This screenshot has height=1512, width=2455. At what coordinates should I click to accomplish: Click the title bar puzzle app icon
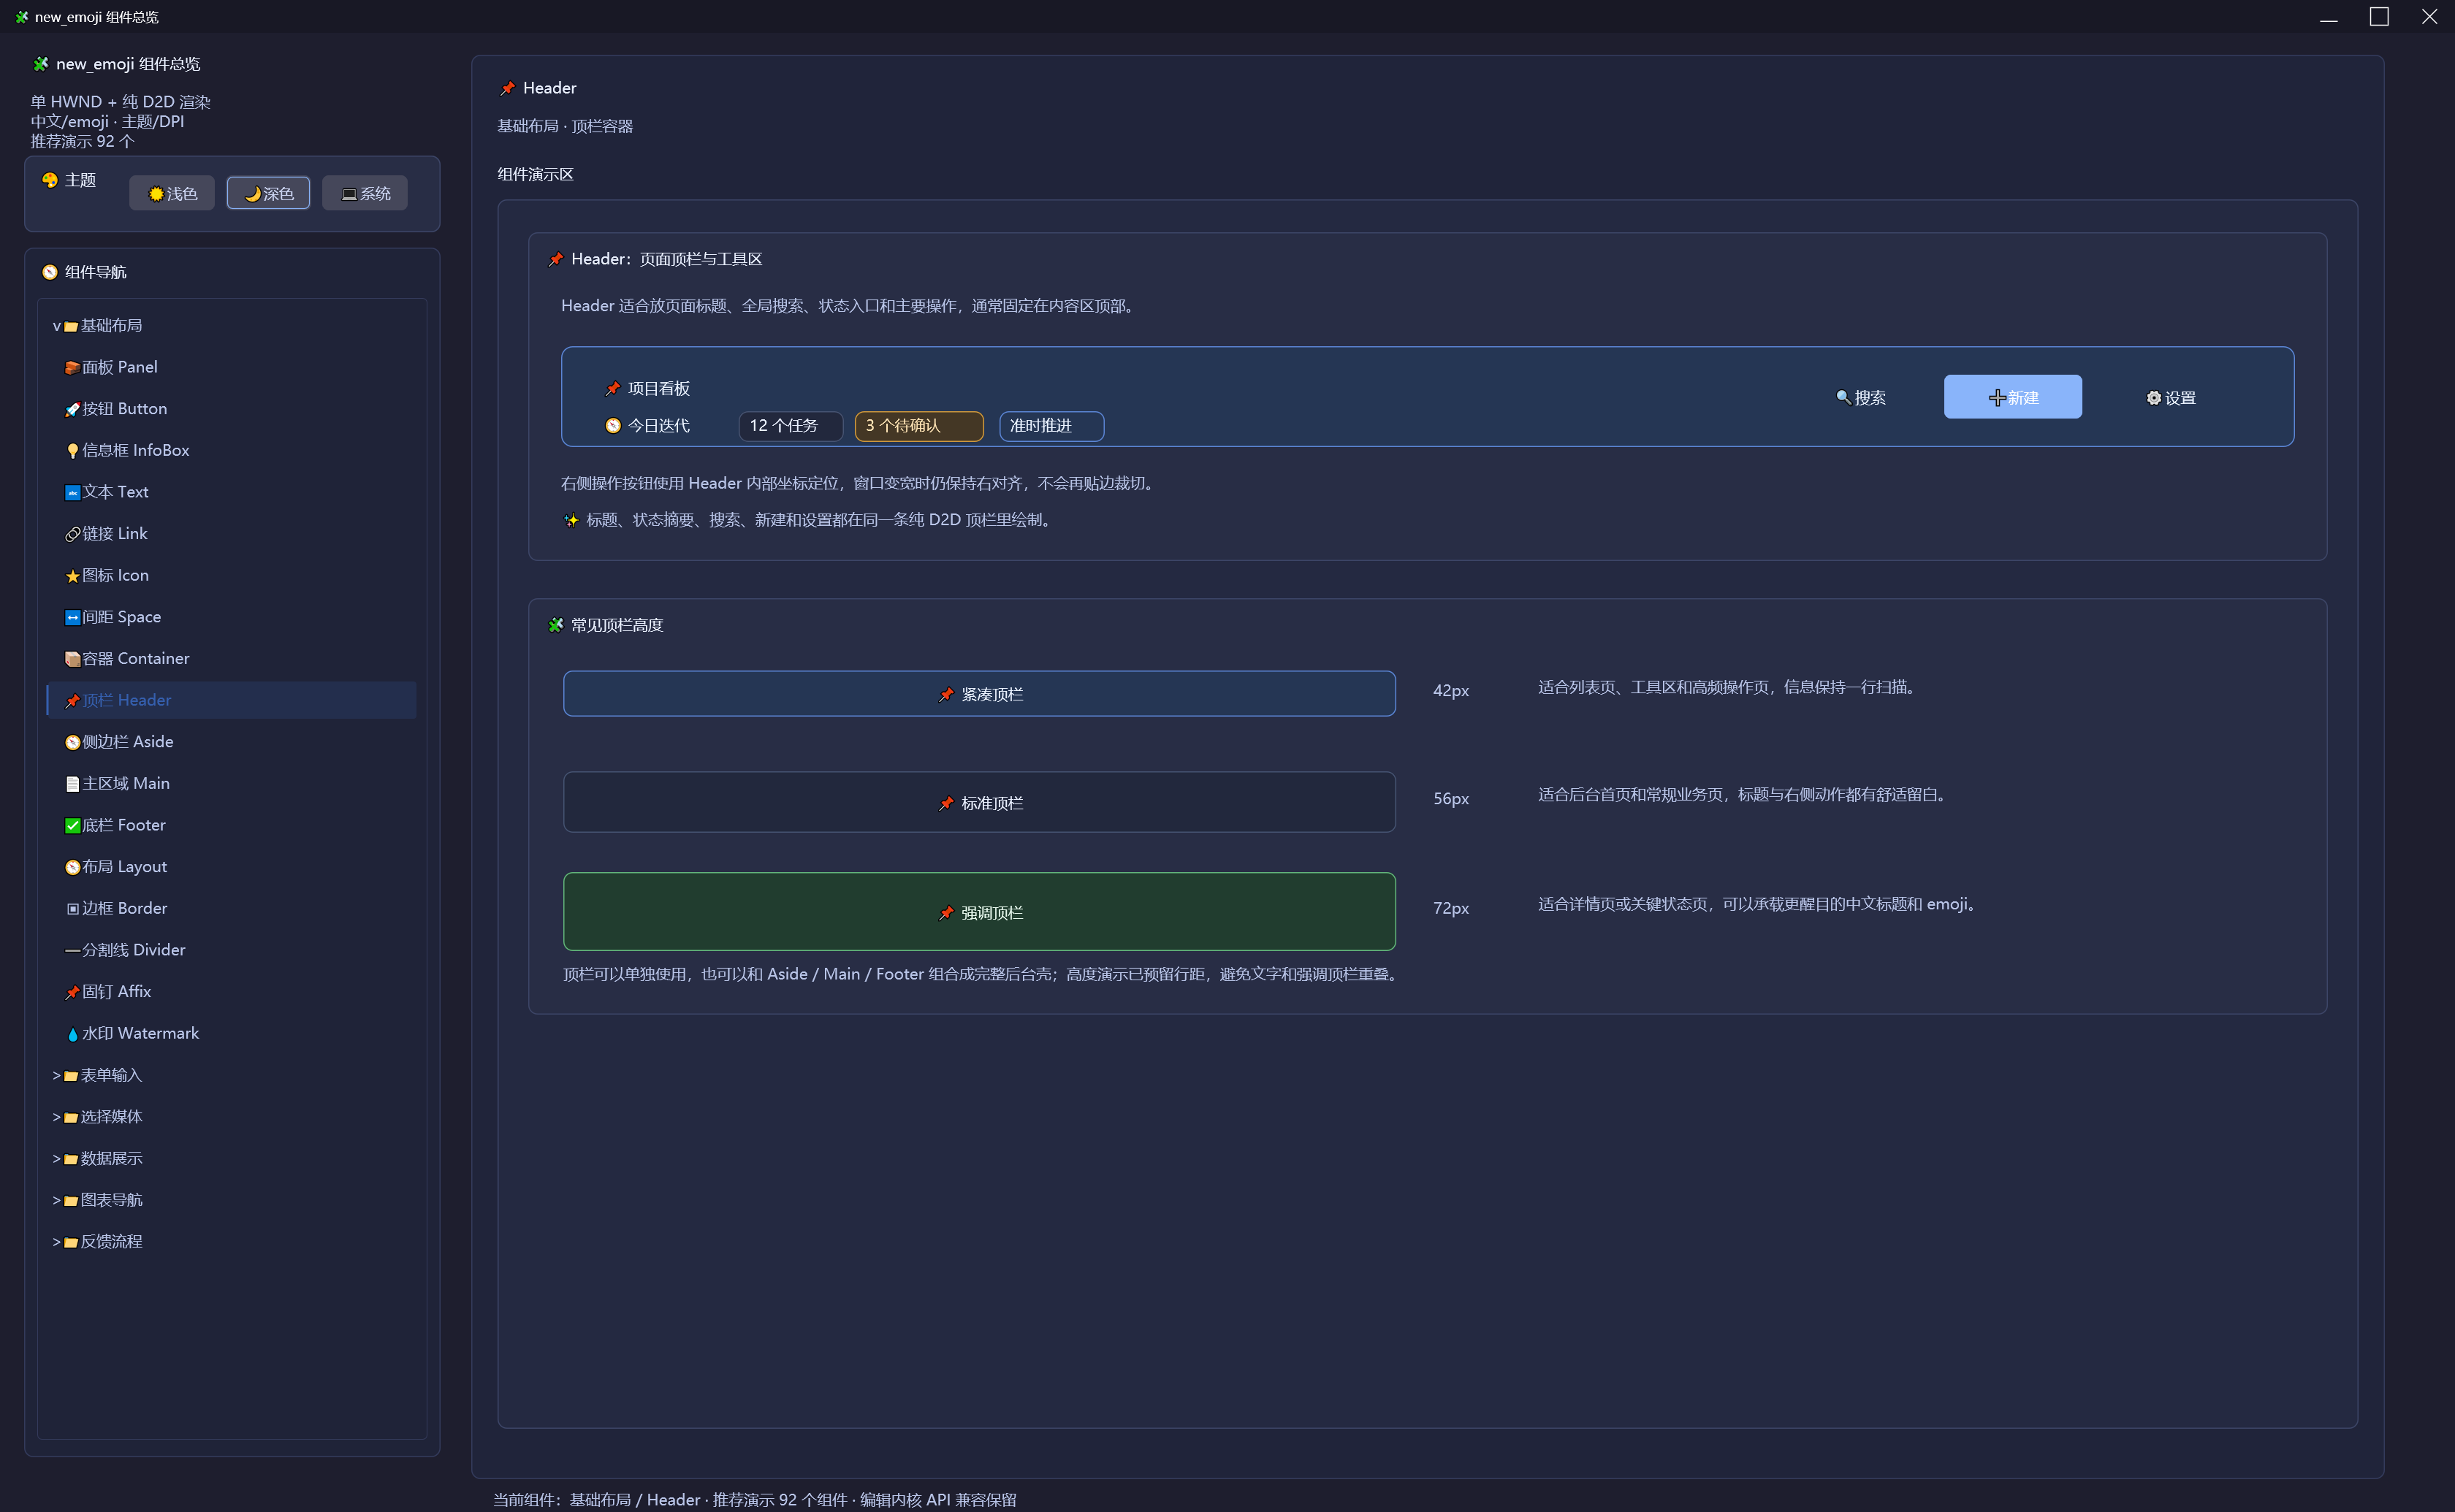tap(22, 17)
